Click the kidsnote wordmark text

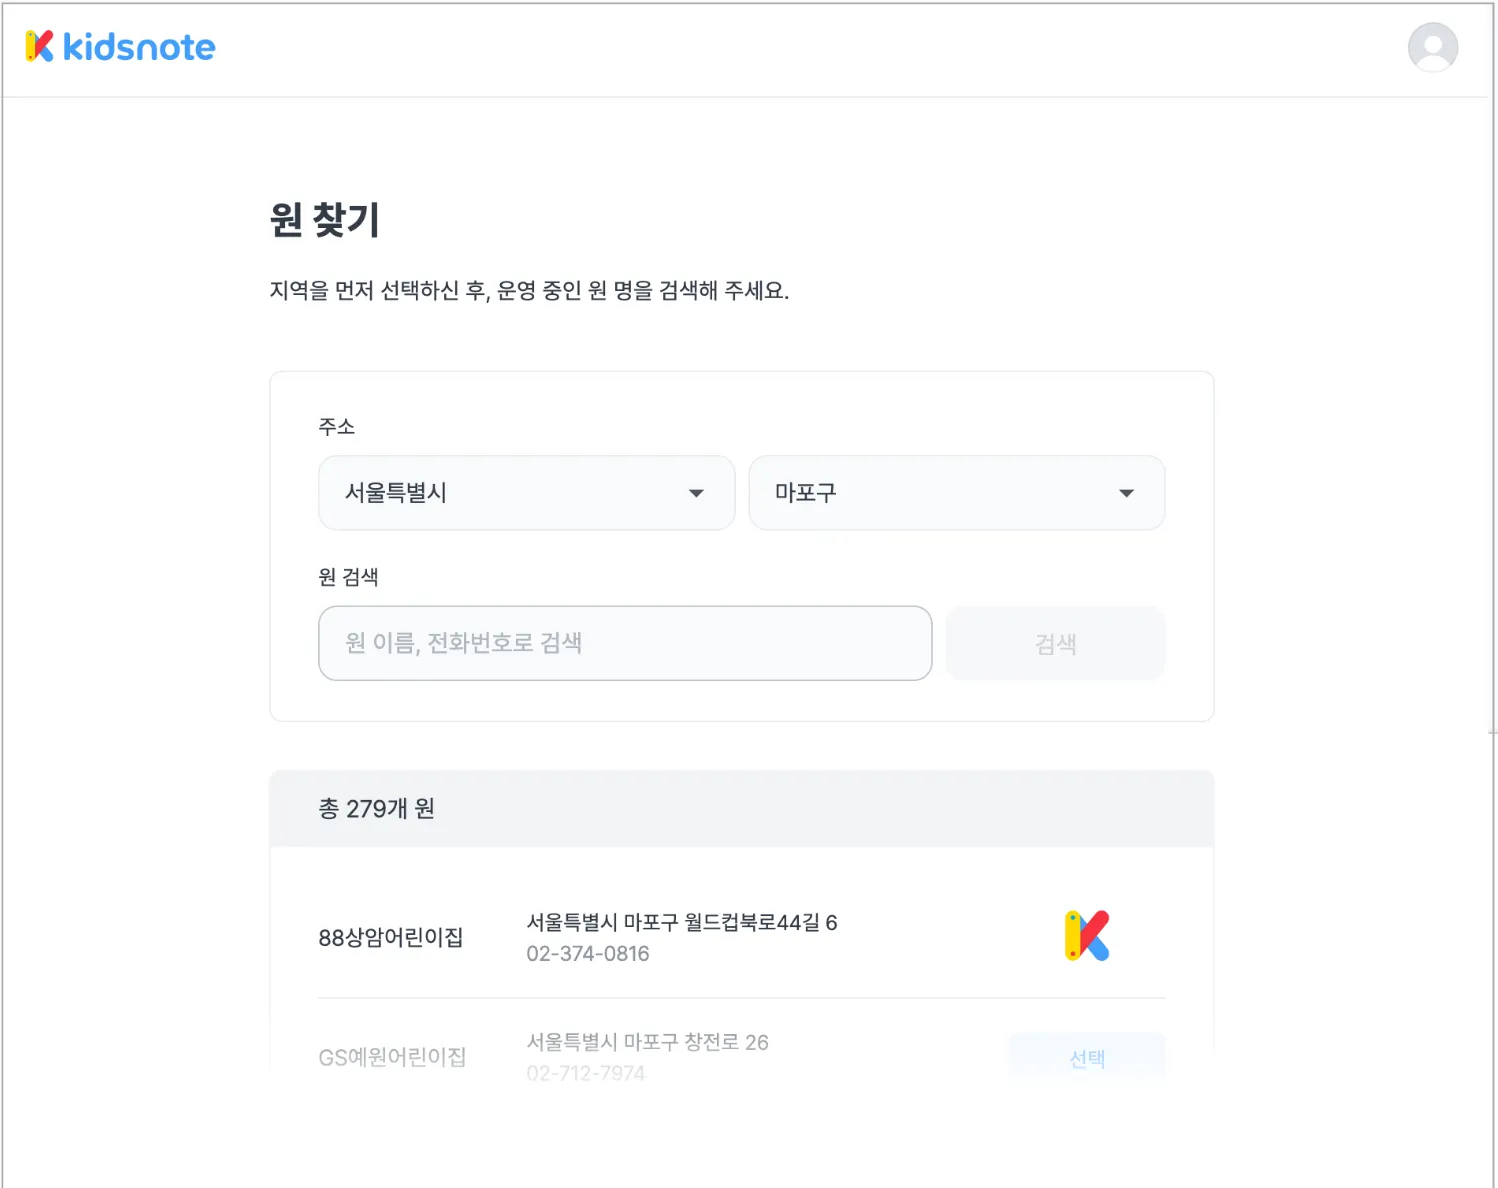[139, 47]
